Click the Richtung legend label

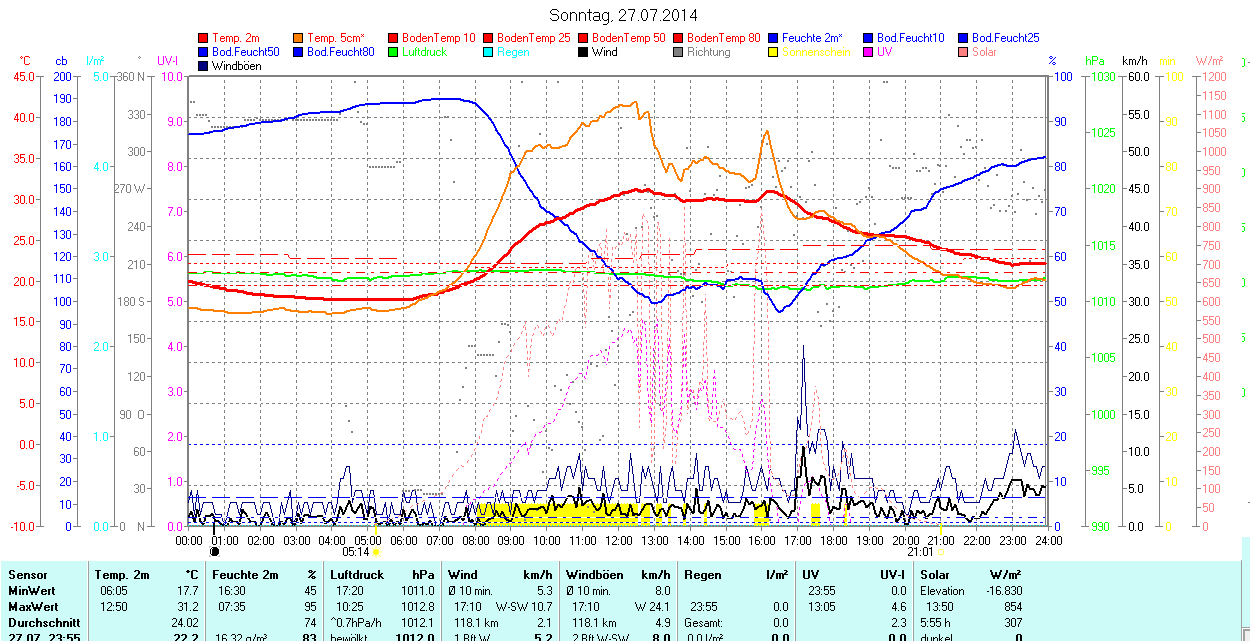click(x=709, y=52)
